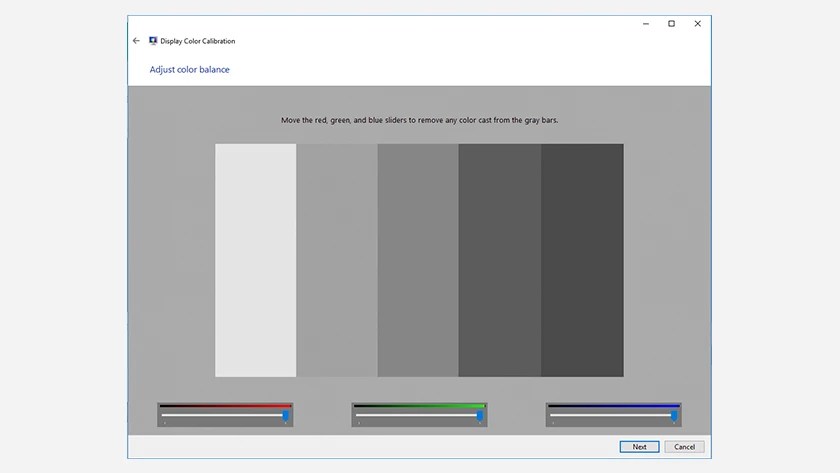Select the lightest gray bar
The image size is (840, 473).
tap(256, 260)
